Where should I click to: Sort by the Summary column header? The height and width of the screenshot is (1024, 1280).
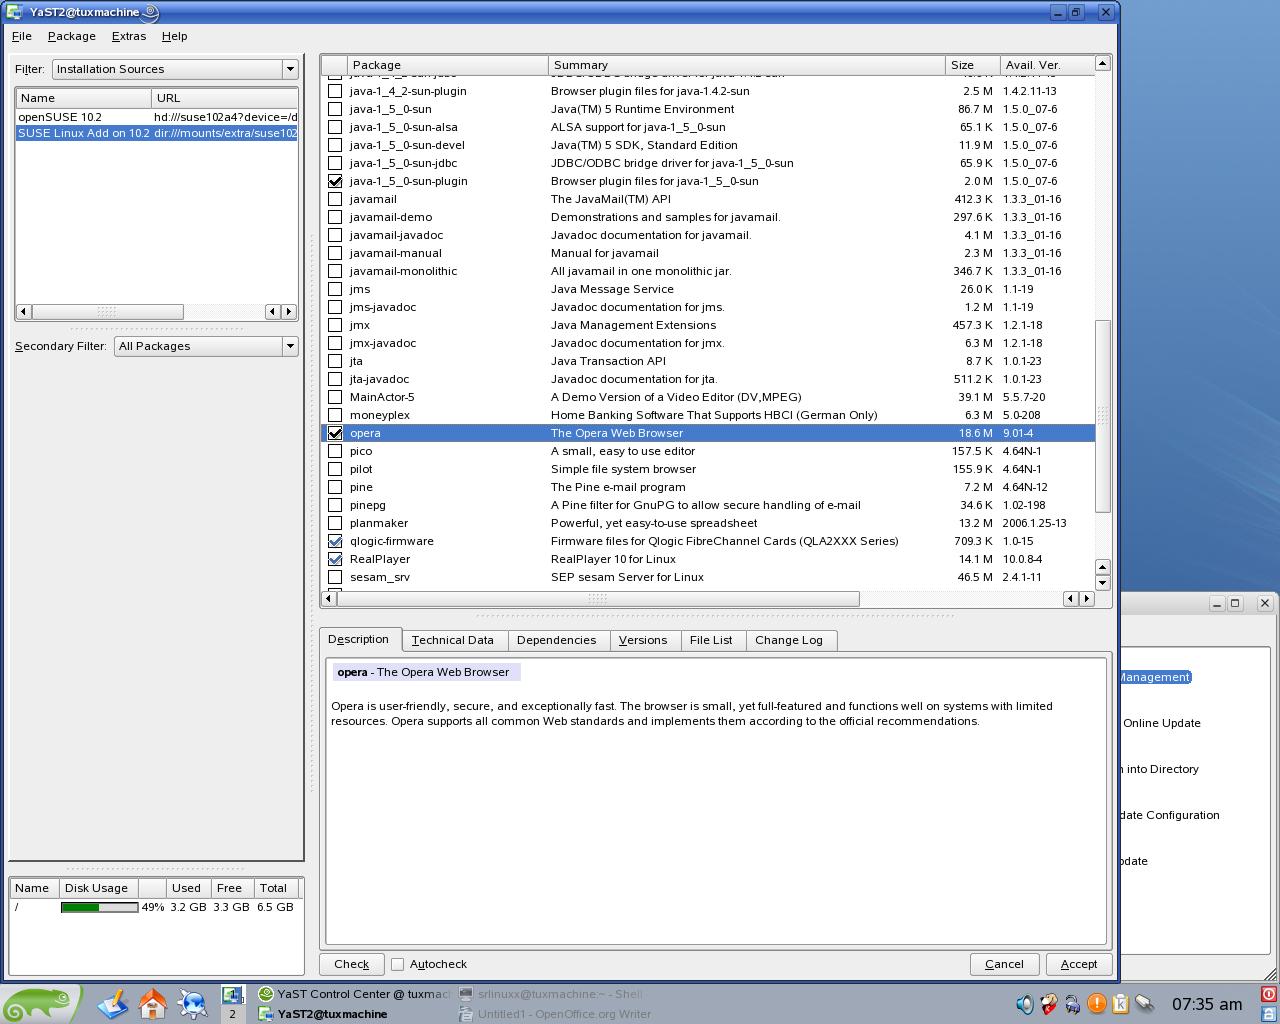746,65
